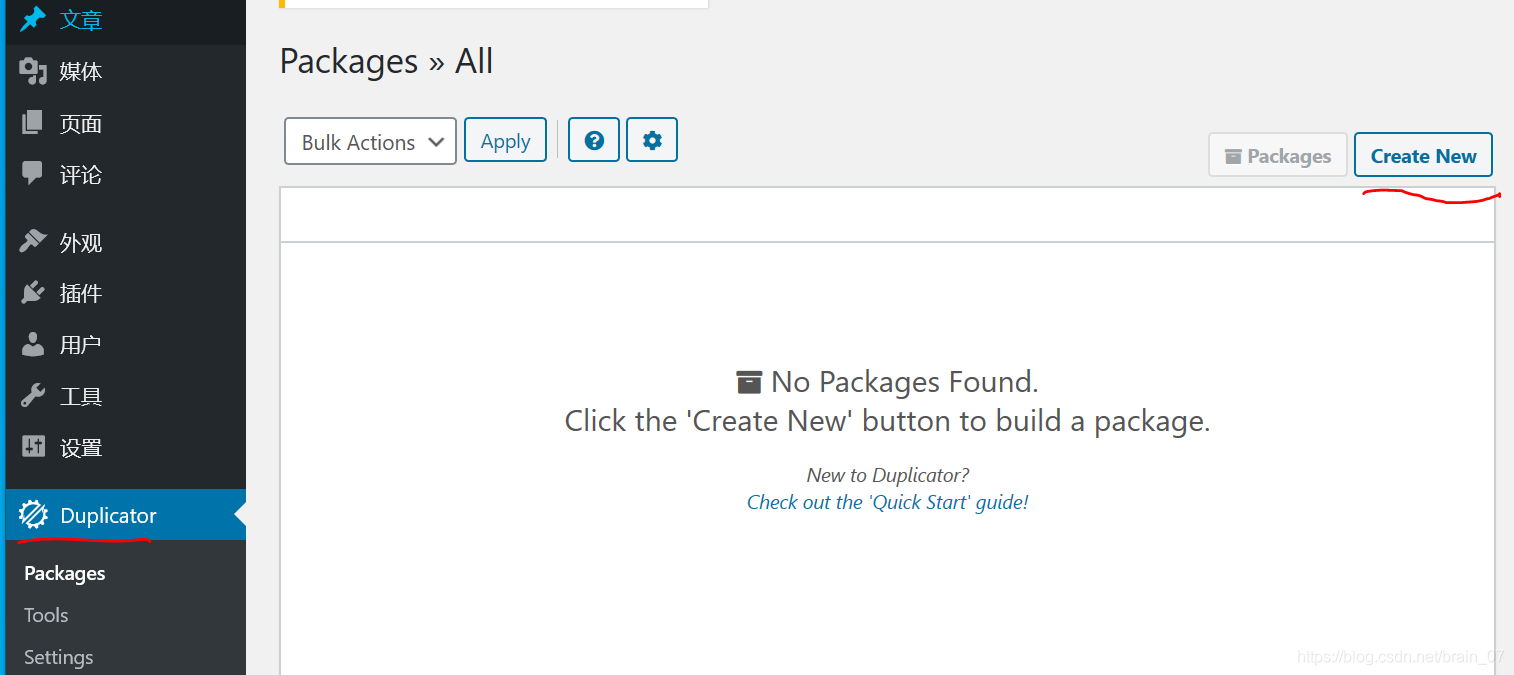Click the paintbrush icon beside 外观
The height and width of the screenshot is (675, 1514).
[x=33, y=241]
